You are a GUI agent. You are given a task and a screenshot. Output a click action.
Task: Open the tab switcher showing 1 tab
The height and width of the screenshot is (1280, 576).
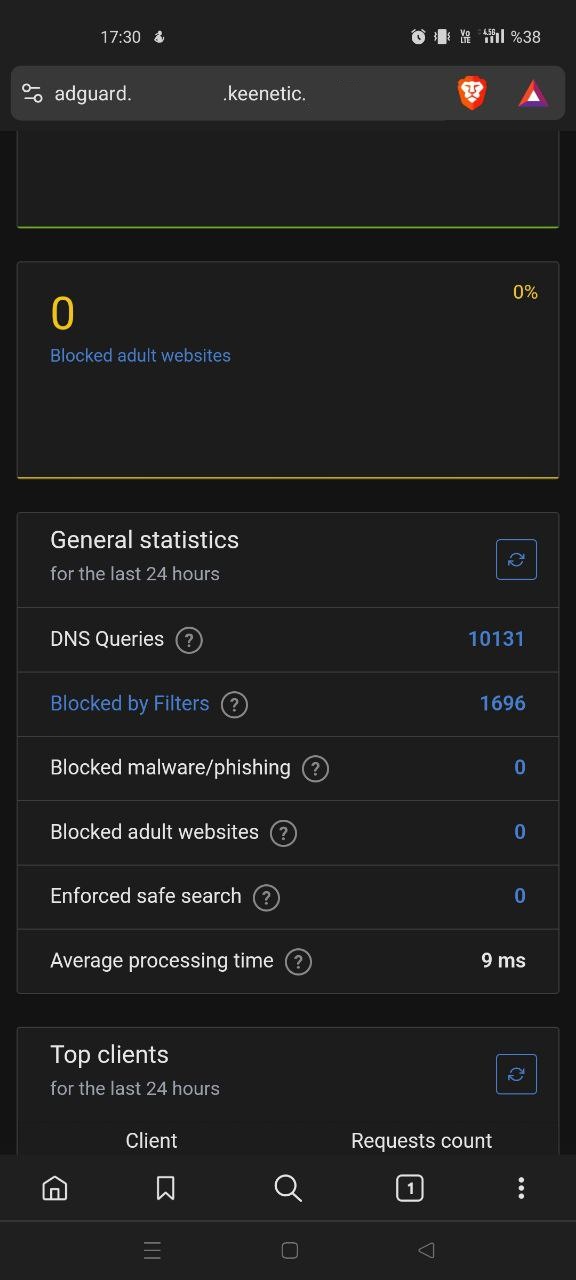click(409, 1188)
